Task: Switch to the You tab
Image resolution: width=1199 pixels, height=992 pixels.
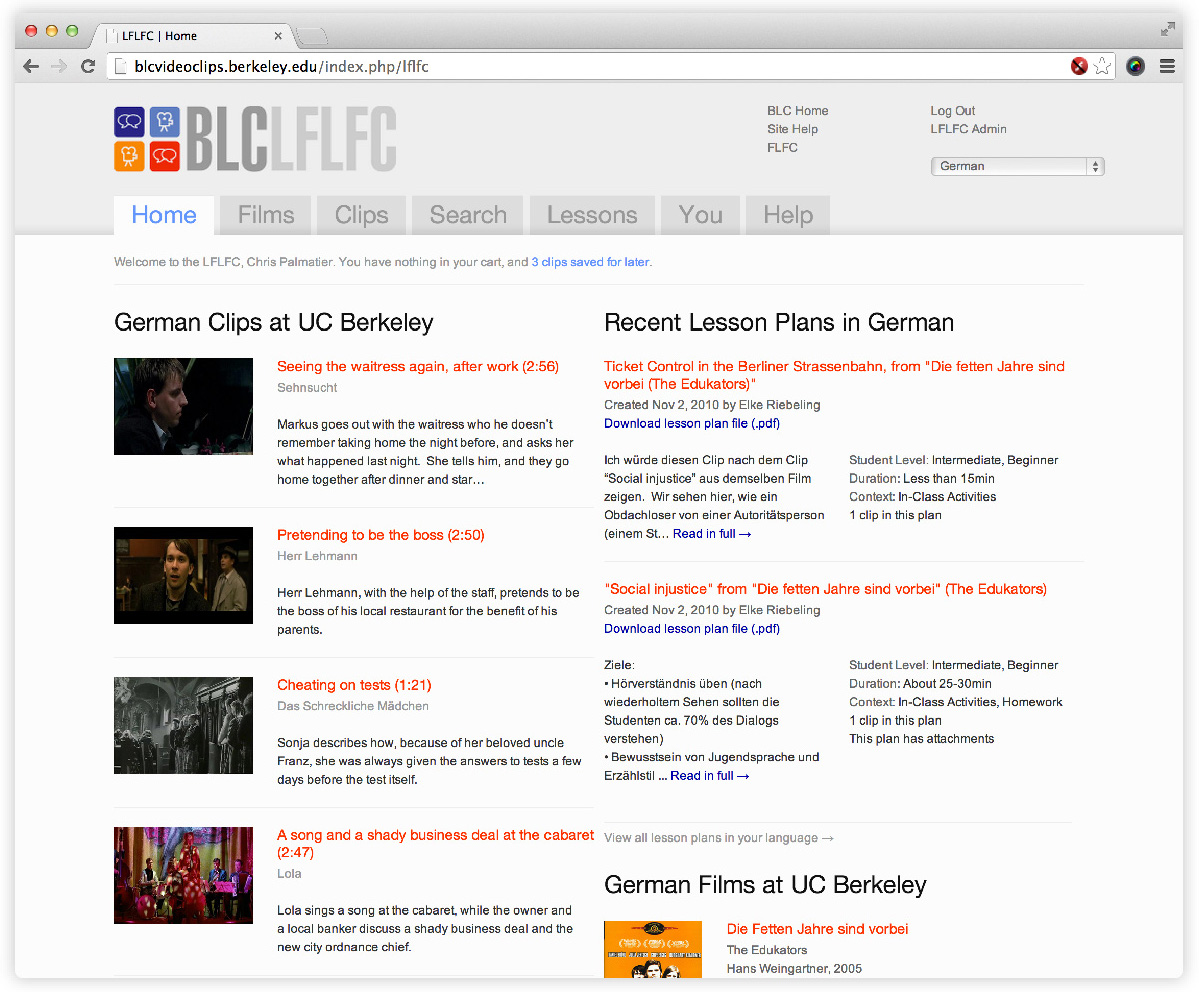Action: click(x=700, y=215)
